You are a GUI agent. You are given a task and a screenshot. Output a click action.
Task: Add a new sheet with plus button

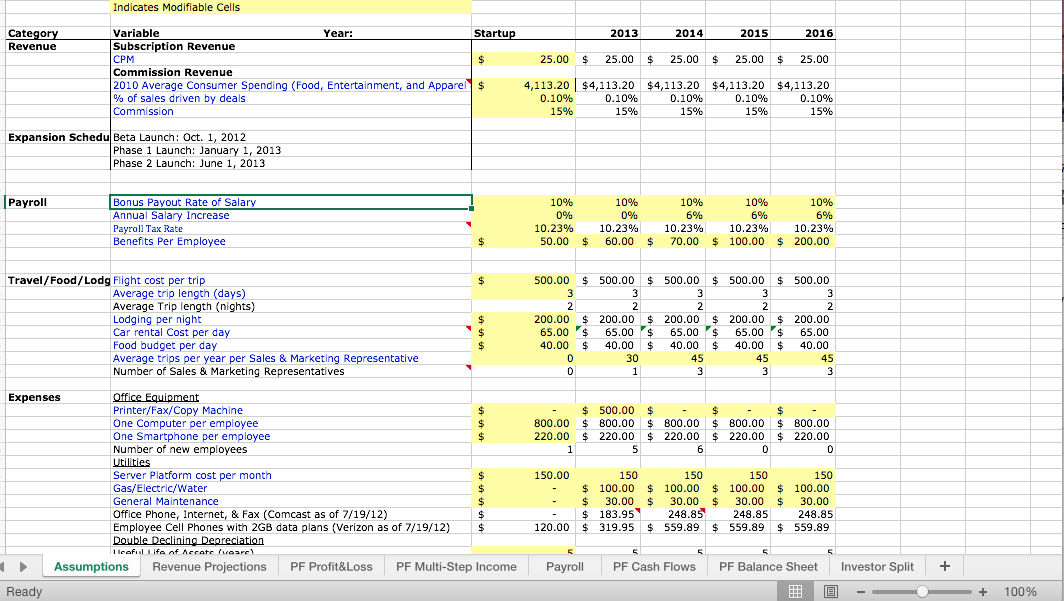[x=945, y=566]
